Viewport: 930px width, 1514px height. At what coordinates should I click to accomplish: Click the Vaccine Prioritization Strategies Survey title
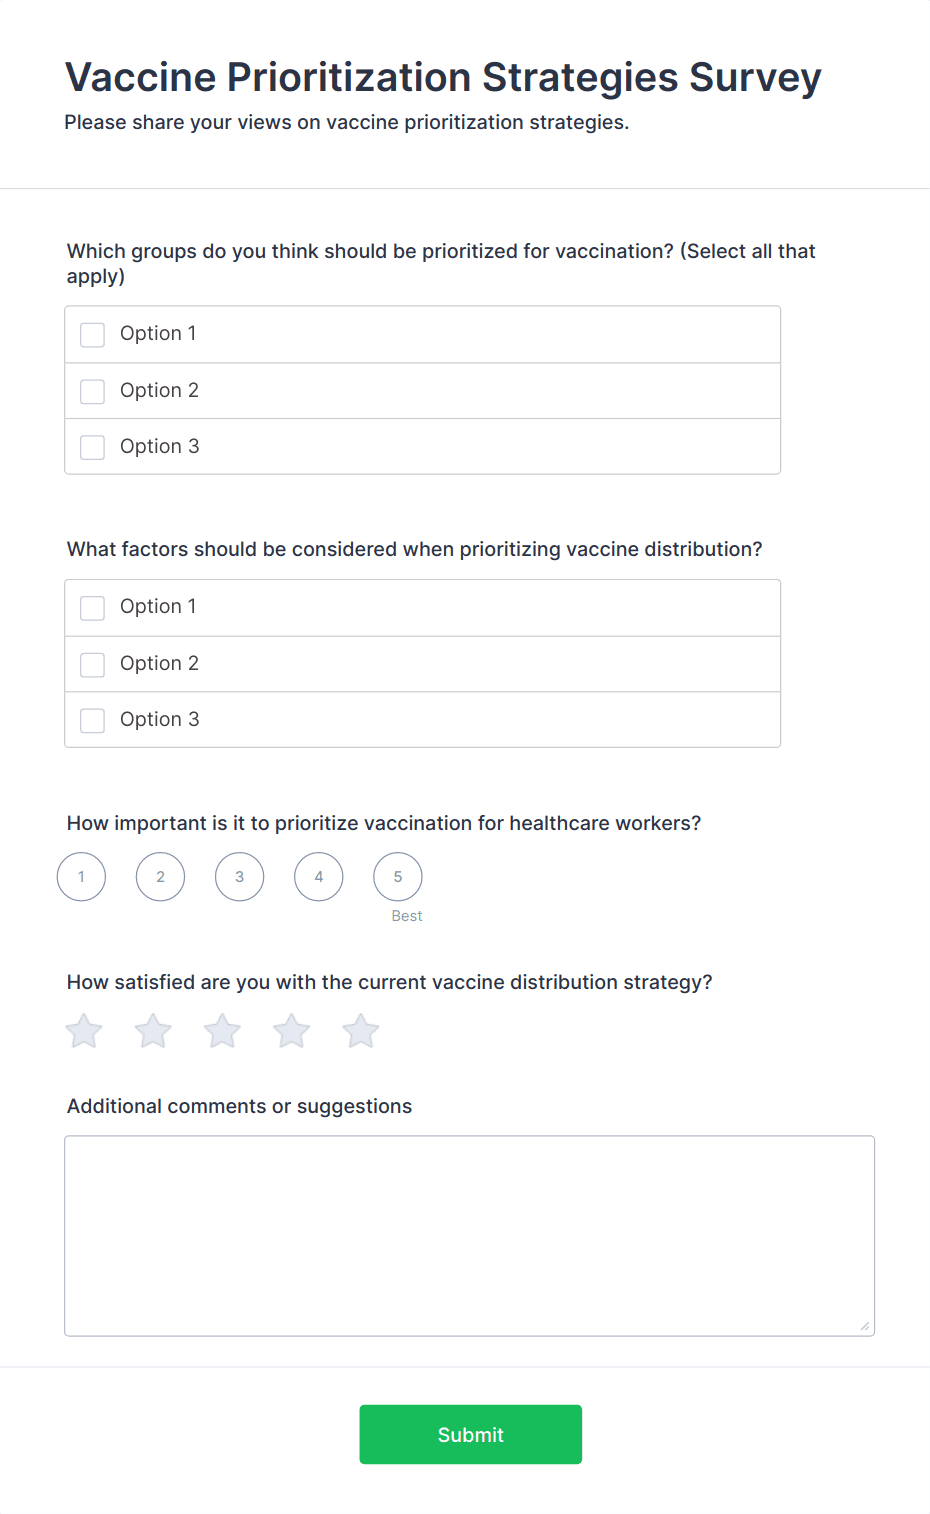(x=443, y=77)
